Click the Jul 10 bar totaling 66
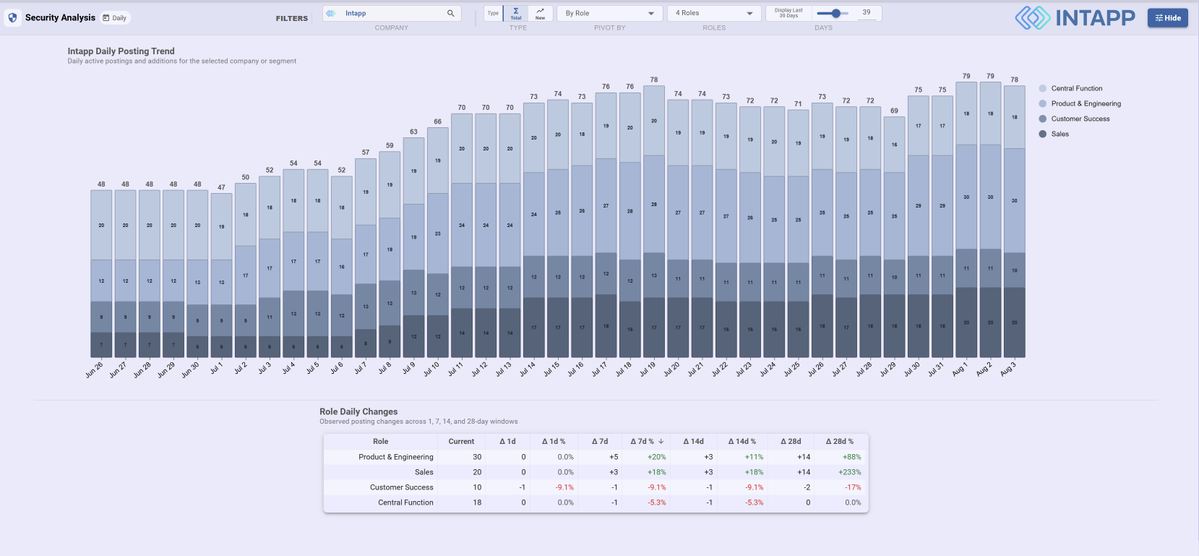The width and height of the screenshot is (1199, 556). pyautogui.click(x=437, y=242)
